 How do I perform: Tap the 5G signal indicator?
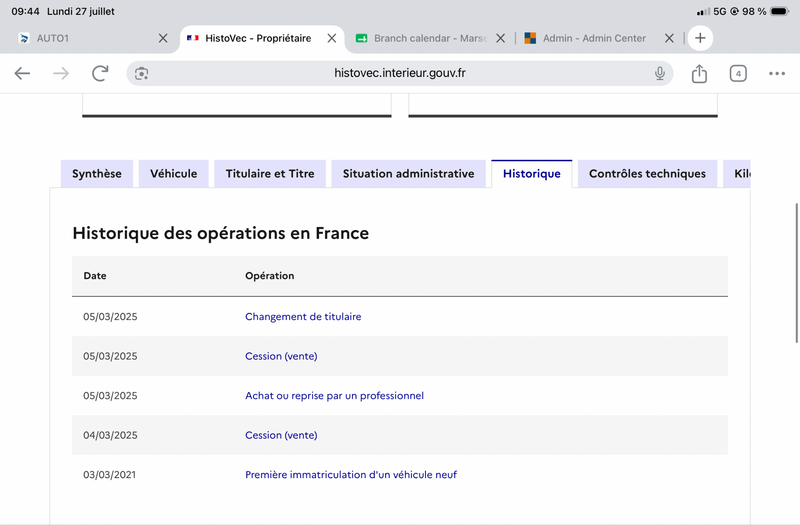[x=720, y=11]
